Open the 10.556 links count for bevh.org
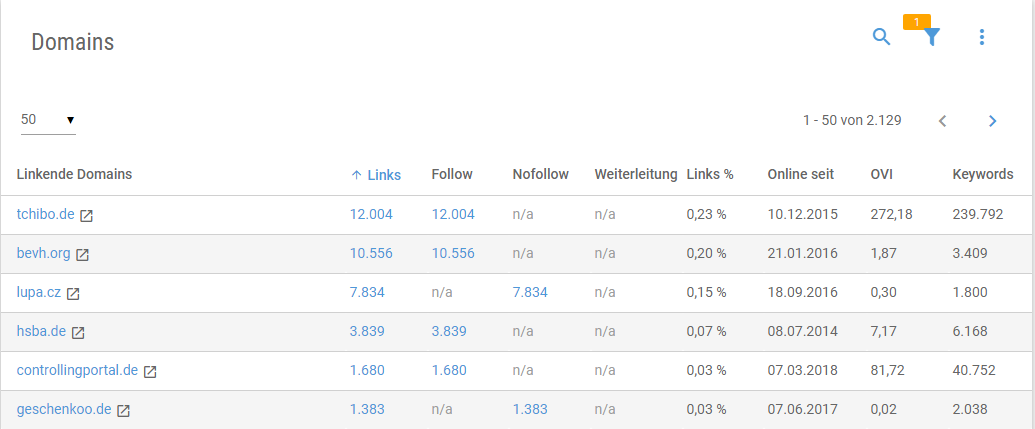Screen dimensions: 1035x429 click(x=371, y=253)
